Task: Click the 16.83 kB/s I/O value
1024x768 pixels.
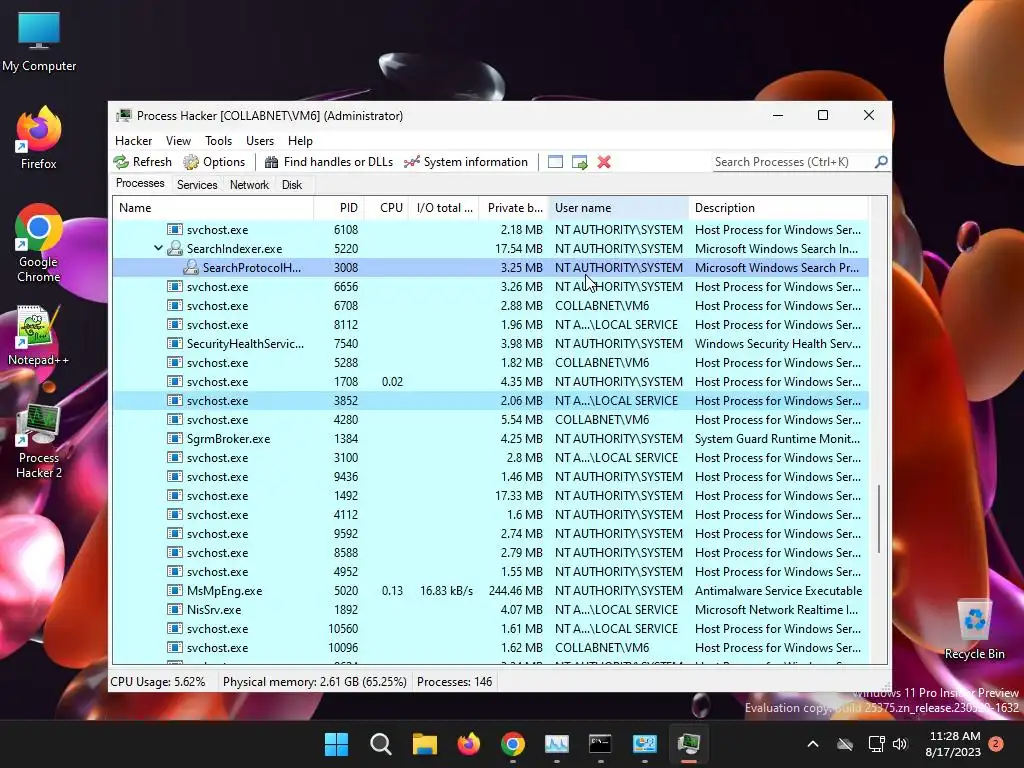Action: pos(446,590)
